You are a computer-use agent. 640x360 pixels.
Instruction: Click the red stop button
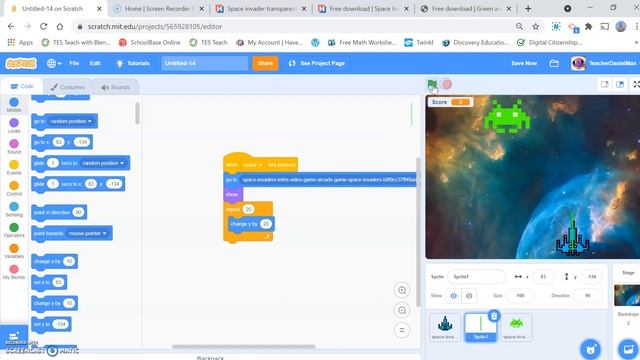click(x=447, y=84)
